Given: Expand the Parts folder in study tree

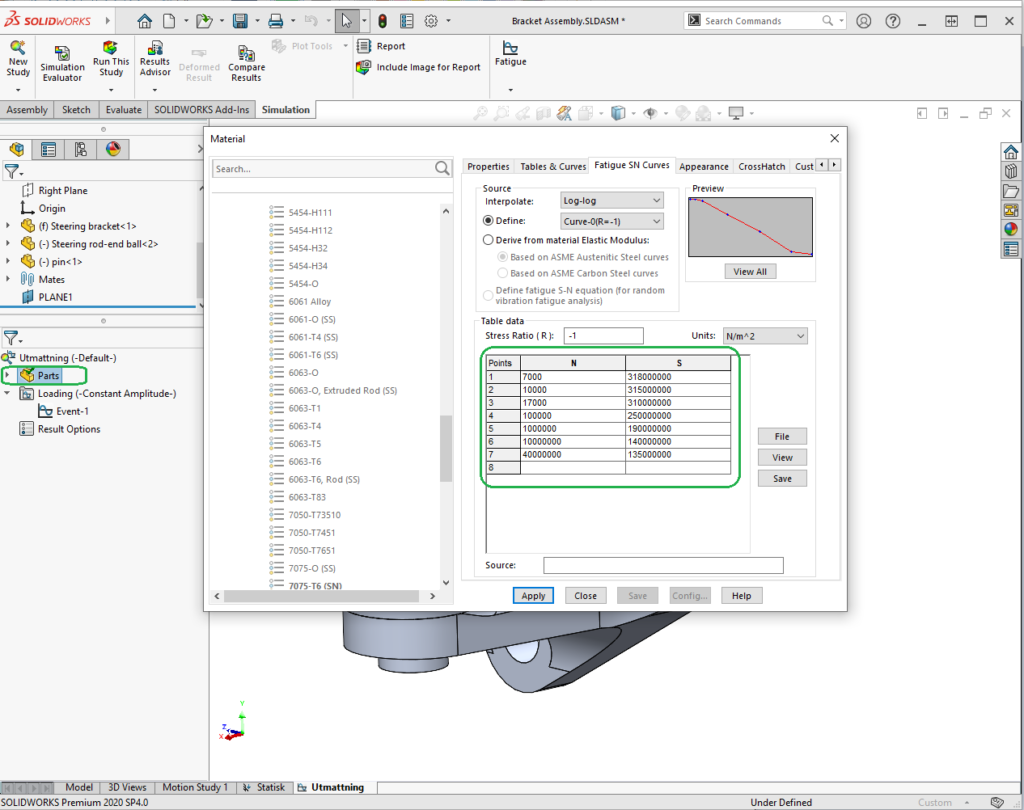Looking at the screenshot, I should tap(9, 376).
